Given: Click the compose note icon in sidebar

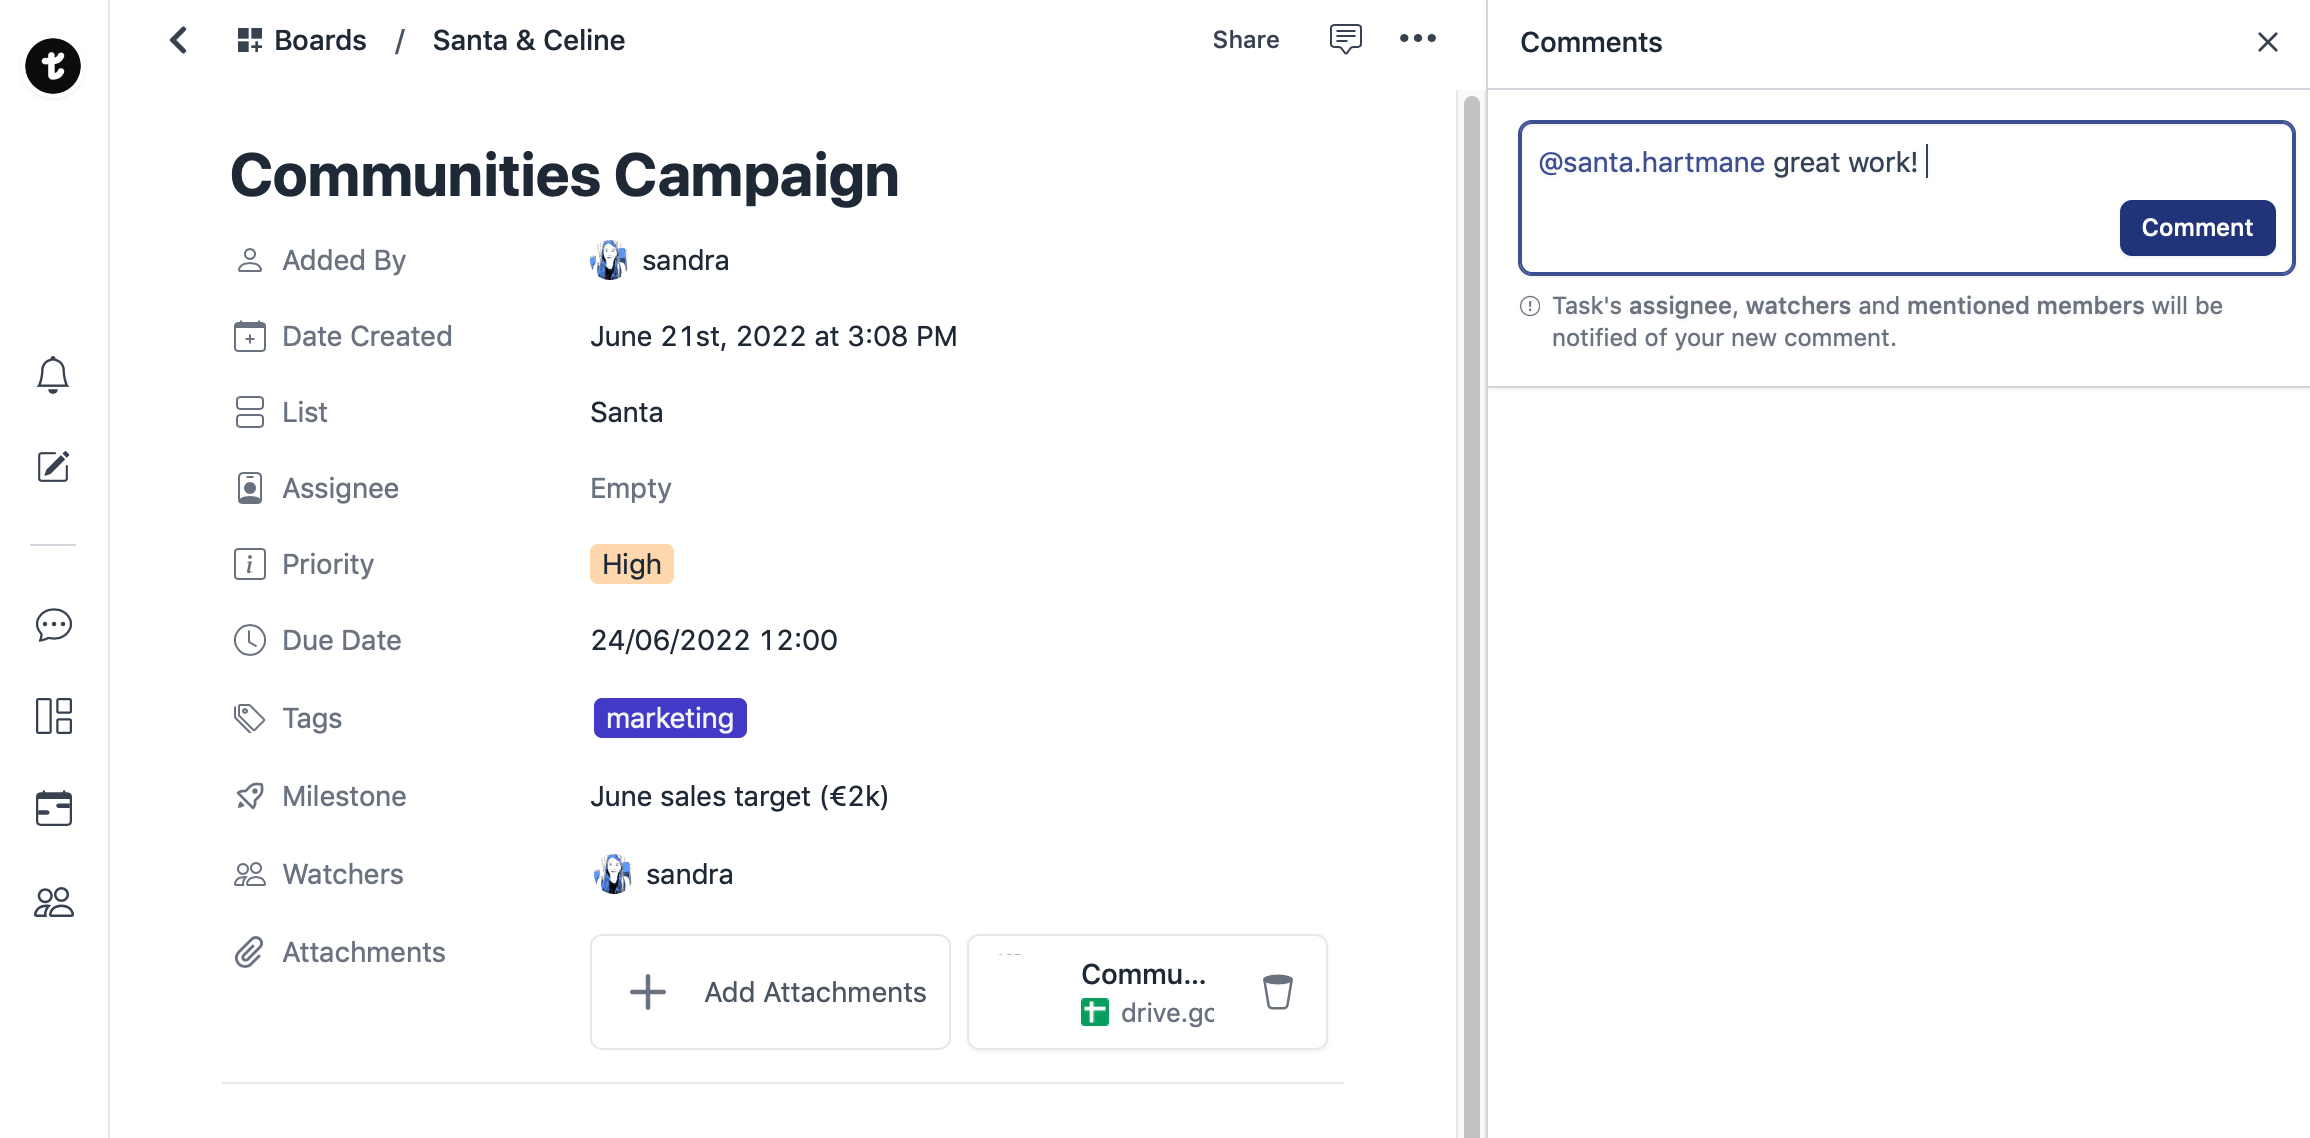Looking at the screenshot, I should 53,466.
